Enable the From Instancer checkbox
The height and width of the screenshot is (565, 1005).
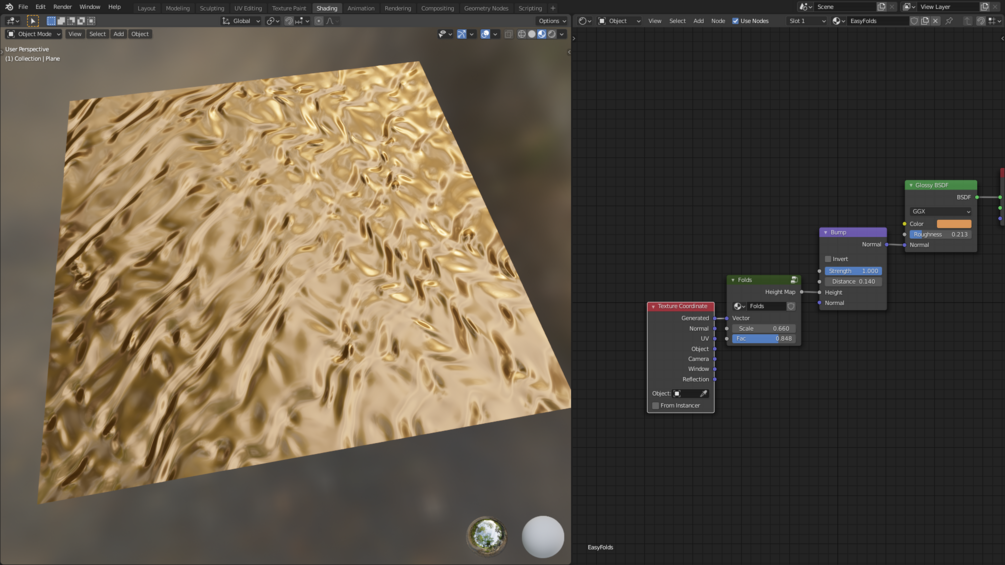coord(656,405)
